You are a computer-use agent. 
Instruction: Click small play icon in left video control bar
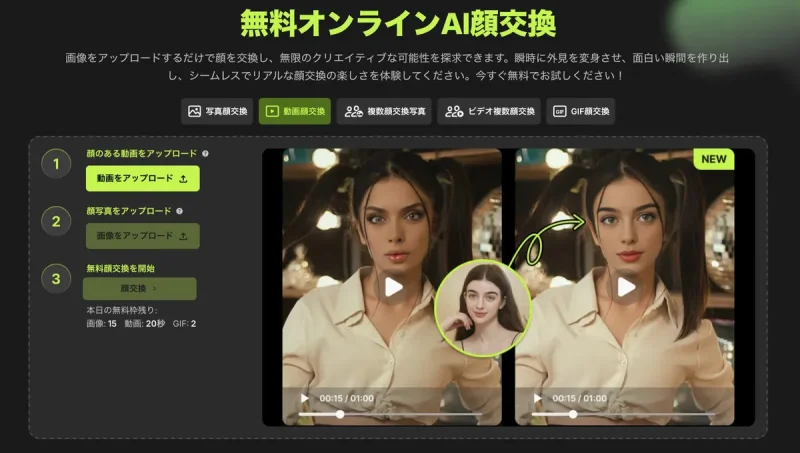click(305, 398)
